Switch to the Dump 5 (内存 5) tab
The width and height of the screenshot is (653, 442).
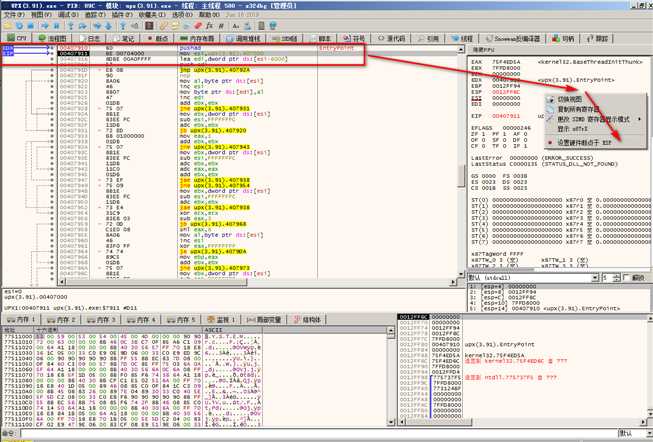tap(182, 320)
